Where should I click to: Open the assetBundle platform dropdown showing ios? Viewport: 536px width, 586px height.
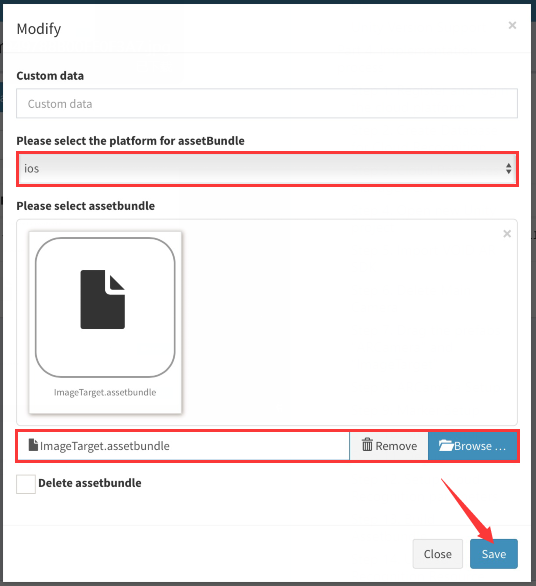(x=267, y=169)
